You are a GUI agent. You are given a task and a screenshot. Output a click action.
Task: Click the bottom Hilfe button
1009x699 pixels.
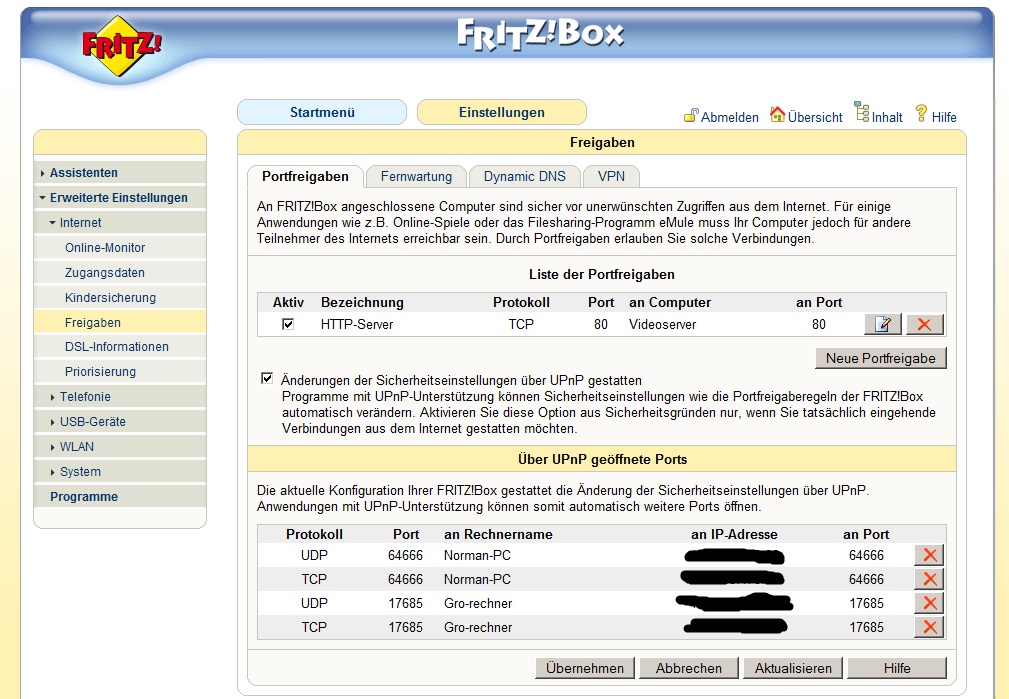897,668
